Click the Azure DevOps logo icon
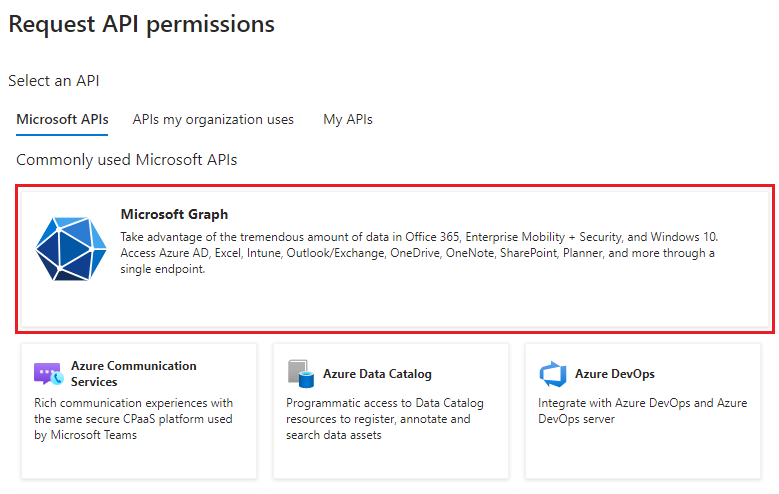779x494 pixels. 553,374
